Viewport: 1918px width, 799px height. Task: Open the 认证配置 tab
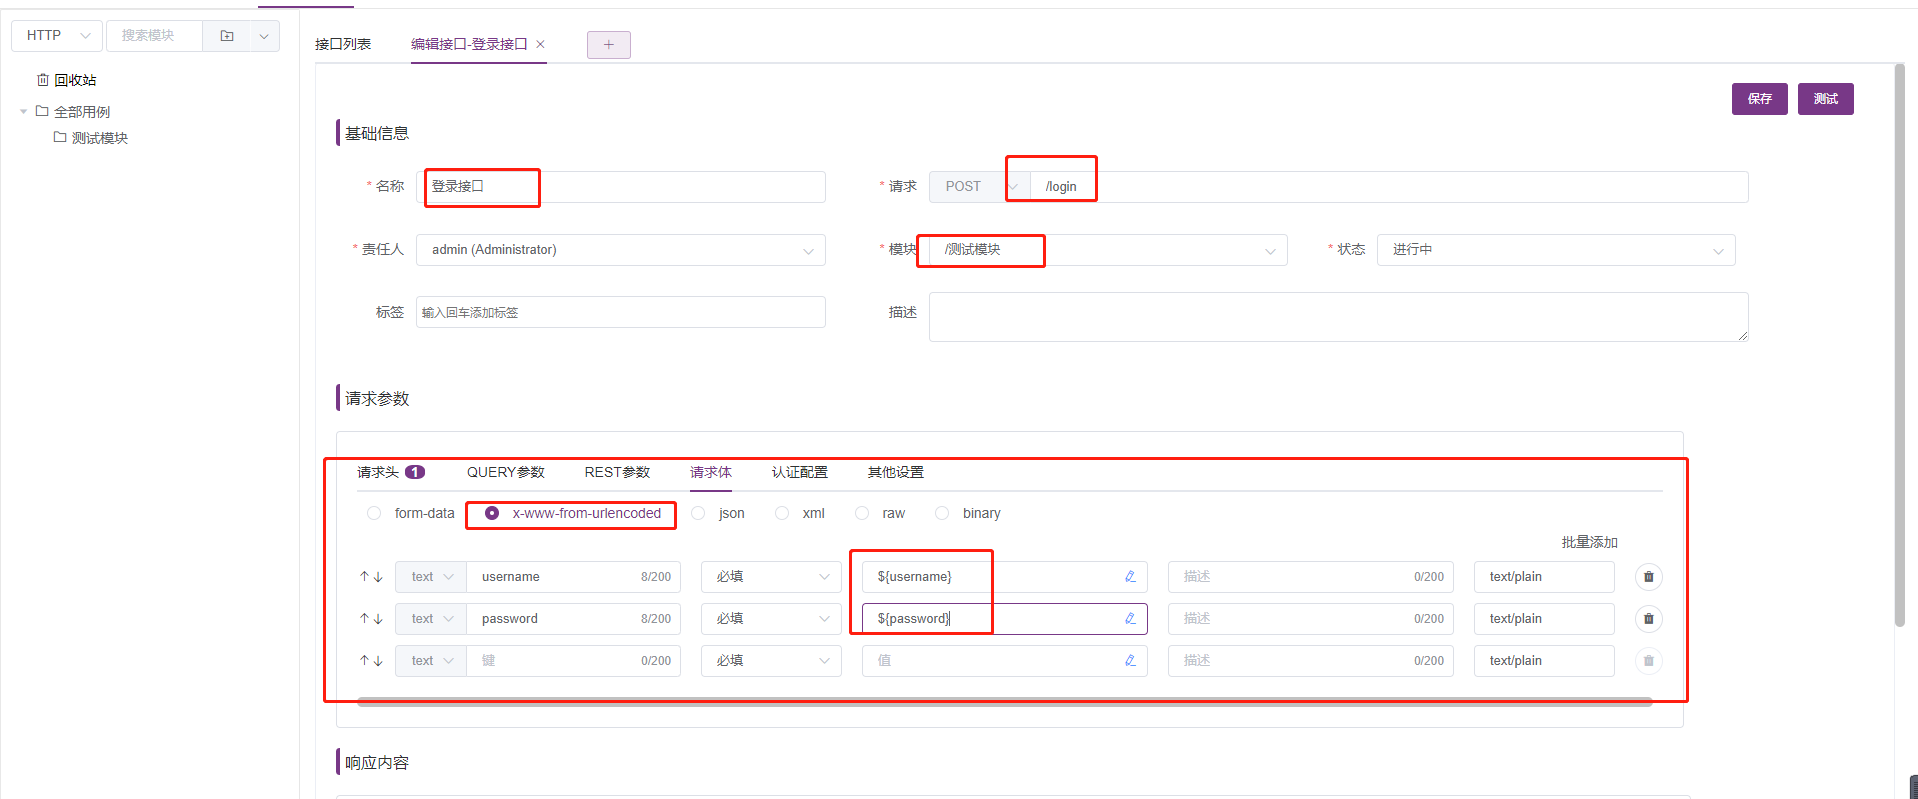800,472
